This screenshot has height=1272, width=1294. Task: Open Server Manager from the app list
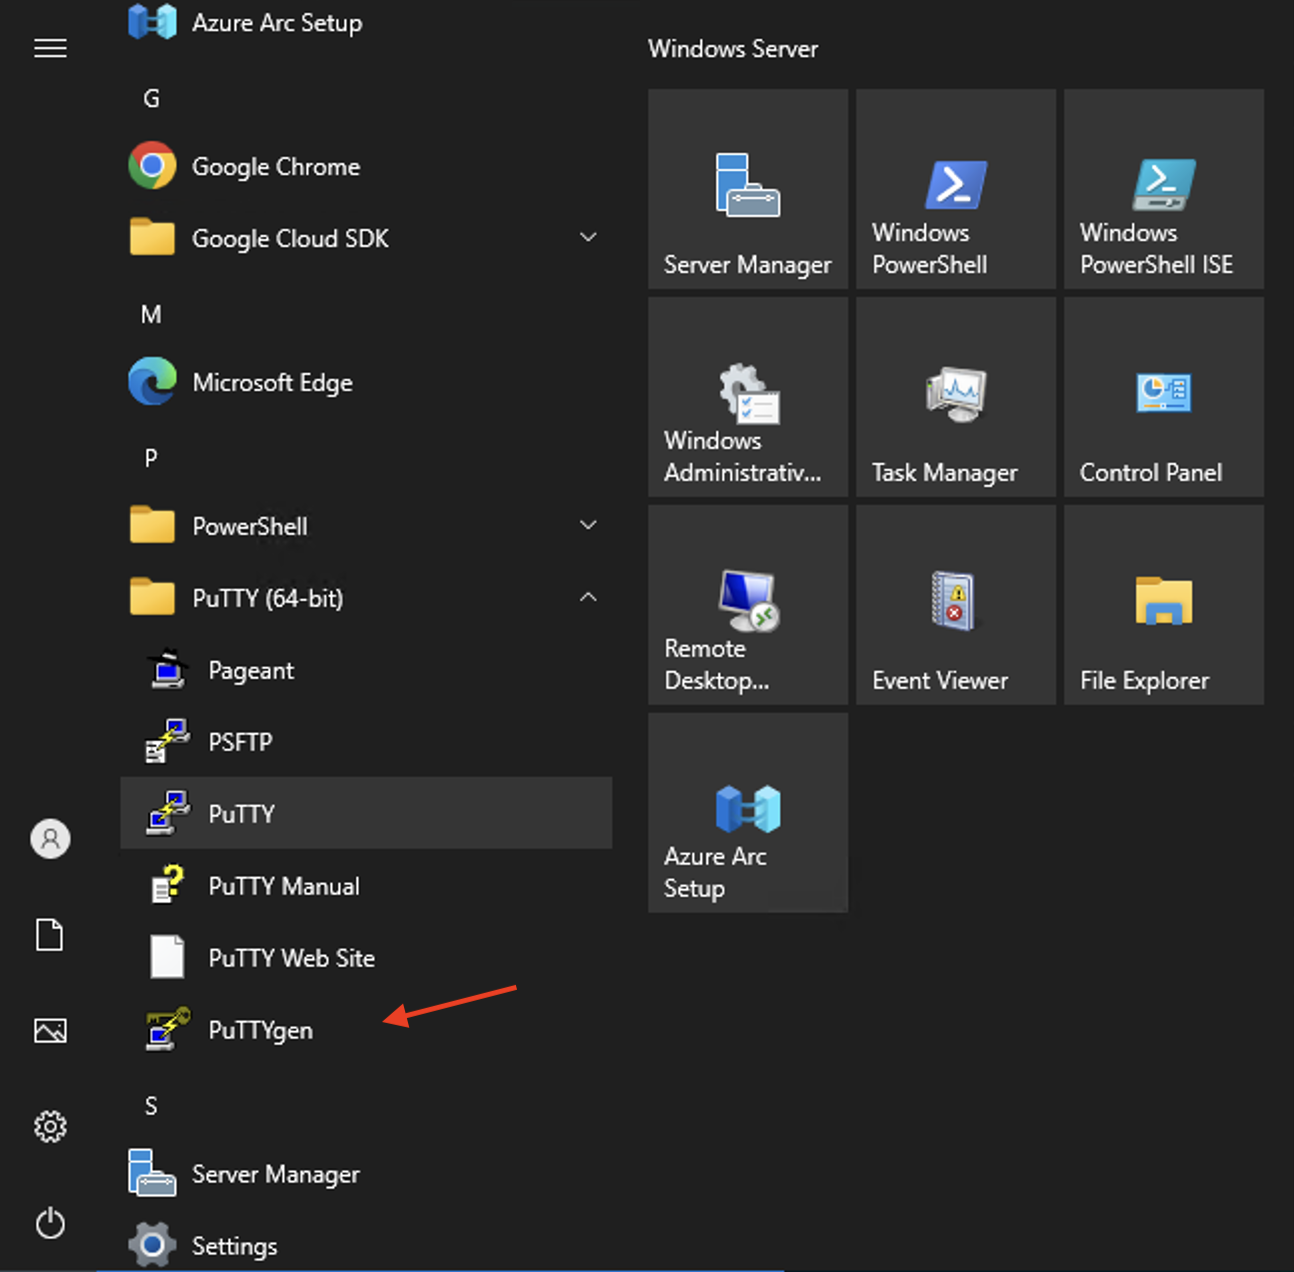click(x=366, y=1174)
